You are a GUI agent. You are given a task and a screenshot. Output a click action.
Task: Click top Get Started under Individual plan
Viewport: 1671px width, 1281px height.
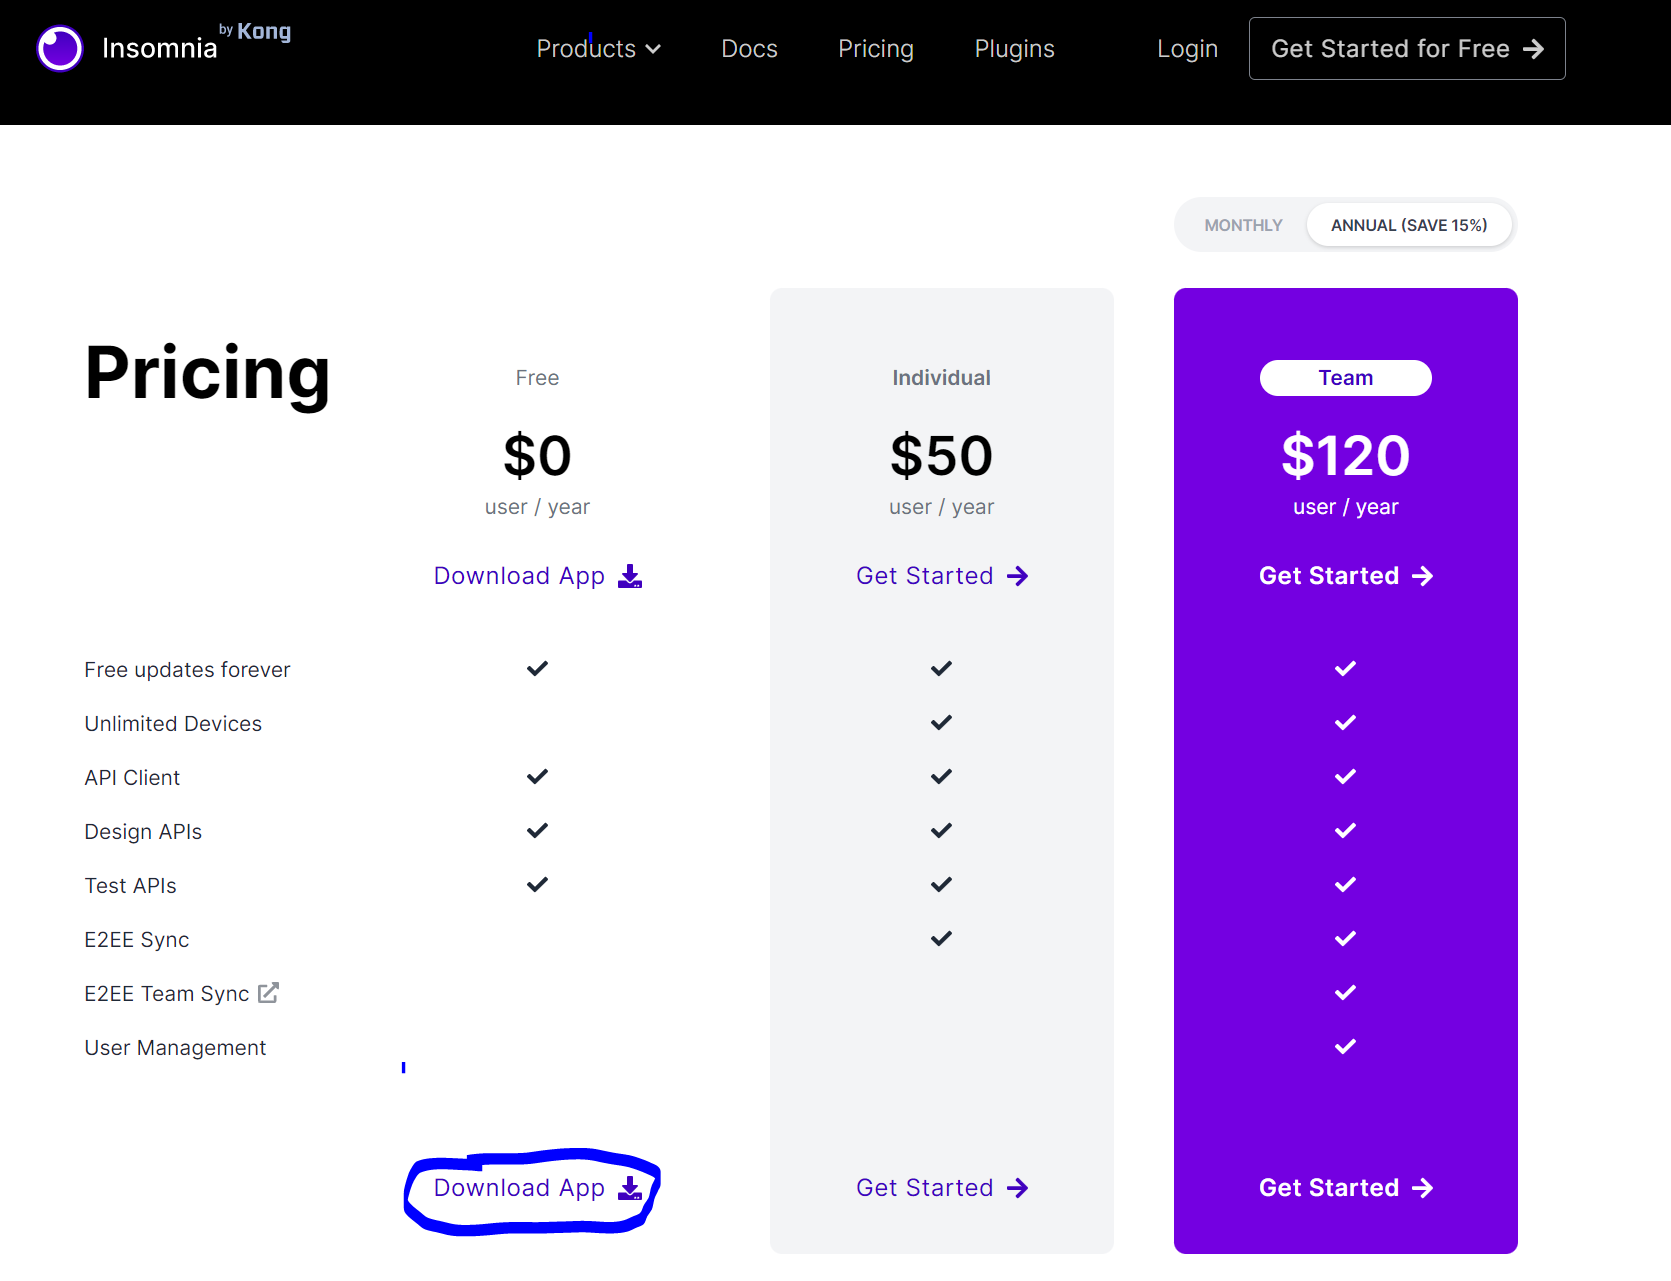(x=942, y=576)
